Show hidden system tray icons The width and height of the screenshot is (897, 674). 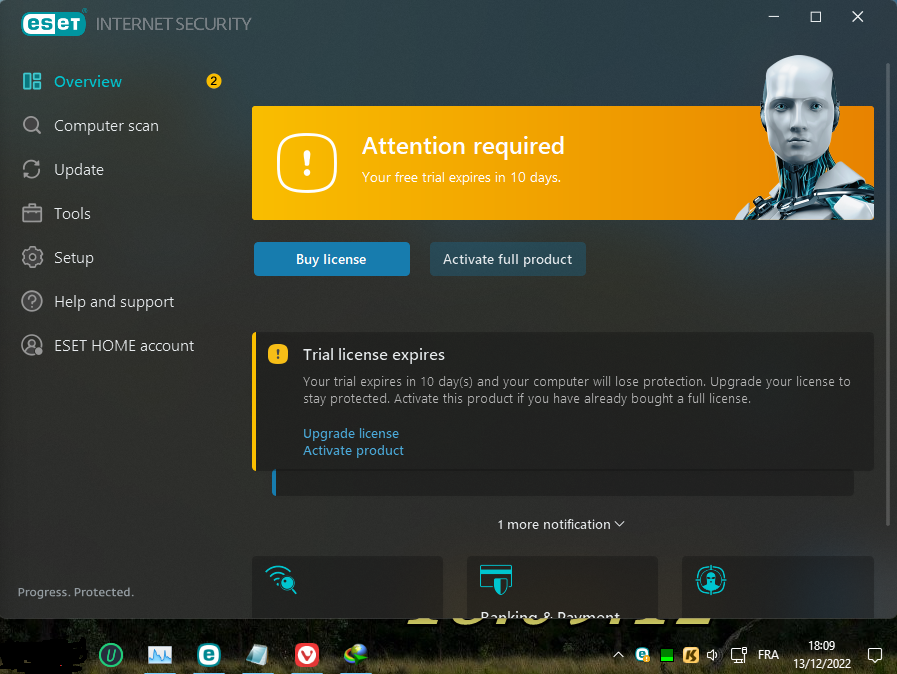pyautogui.click(x=618, y=655)
